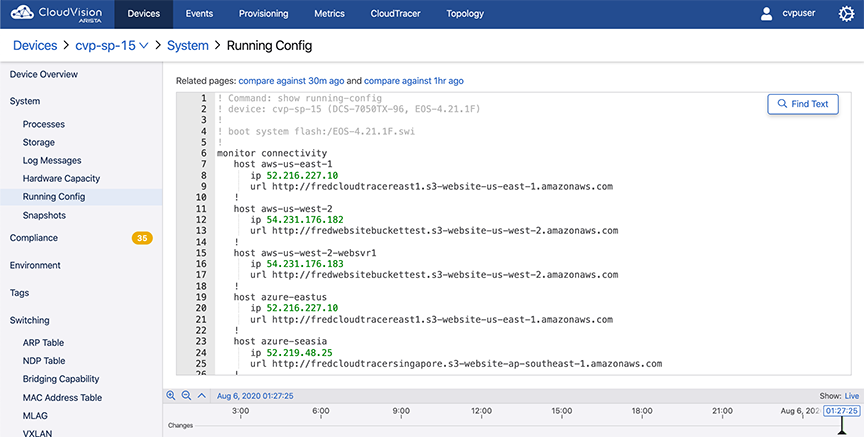Open the Devices tab
This screenshot has height=437, width=864.
click(x=144, y=14)
